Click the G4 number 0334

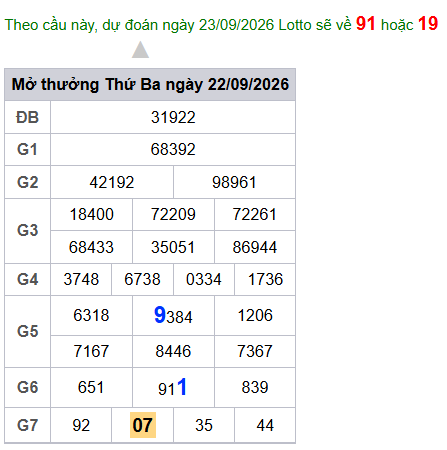204,279
